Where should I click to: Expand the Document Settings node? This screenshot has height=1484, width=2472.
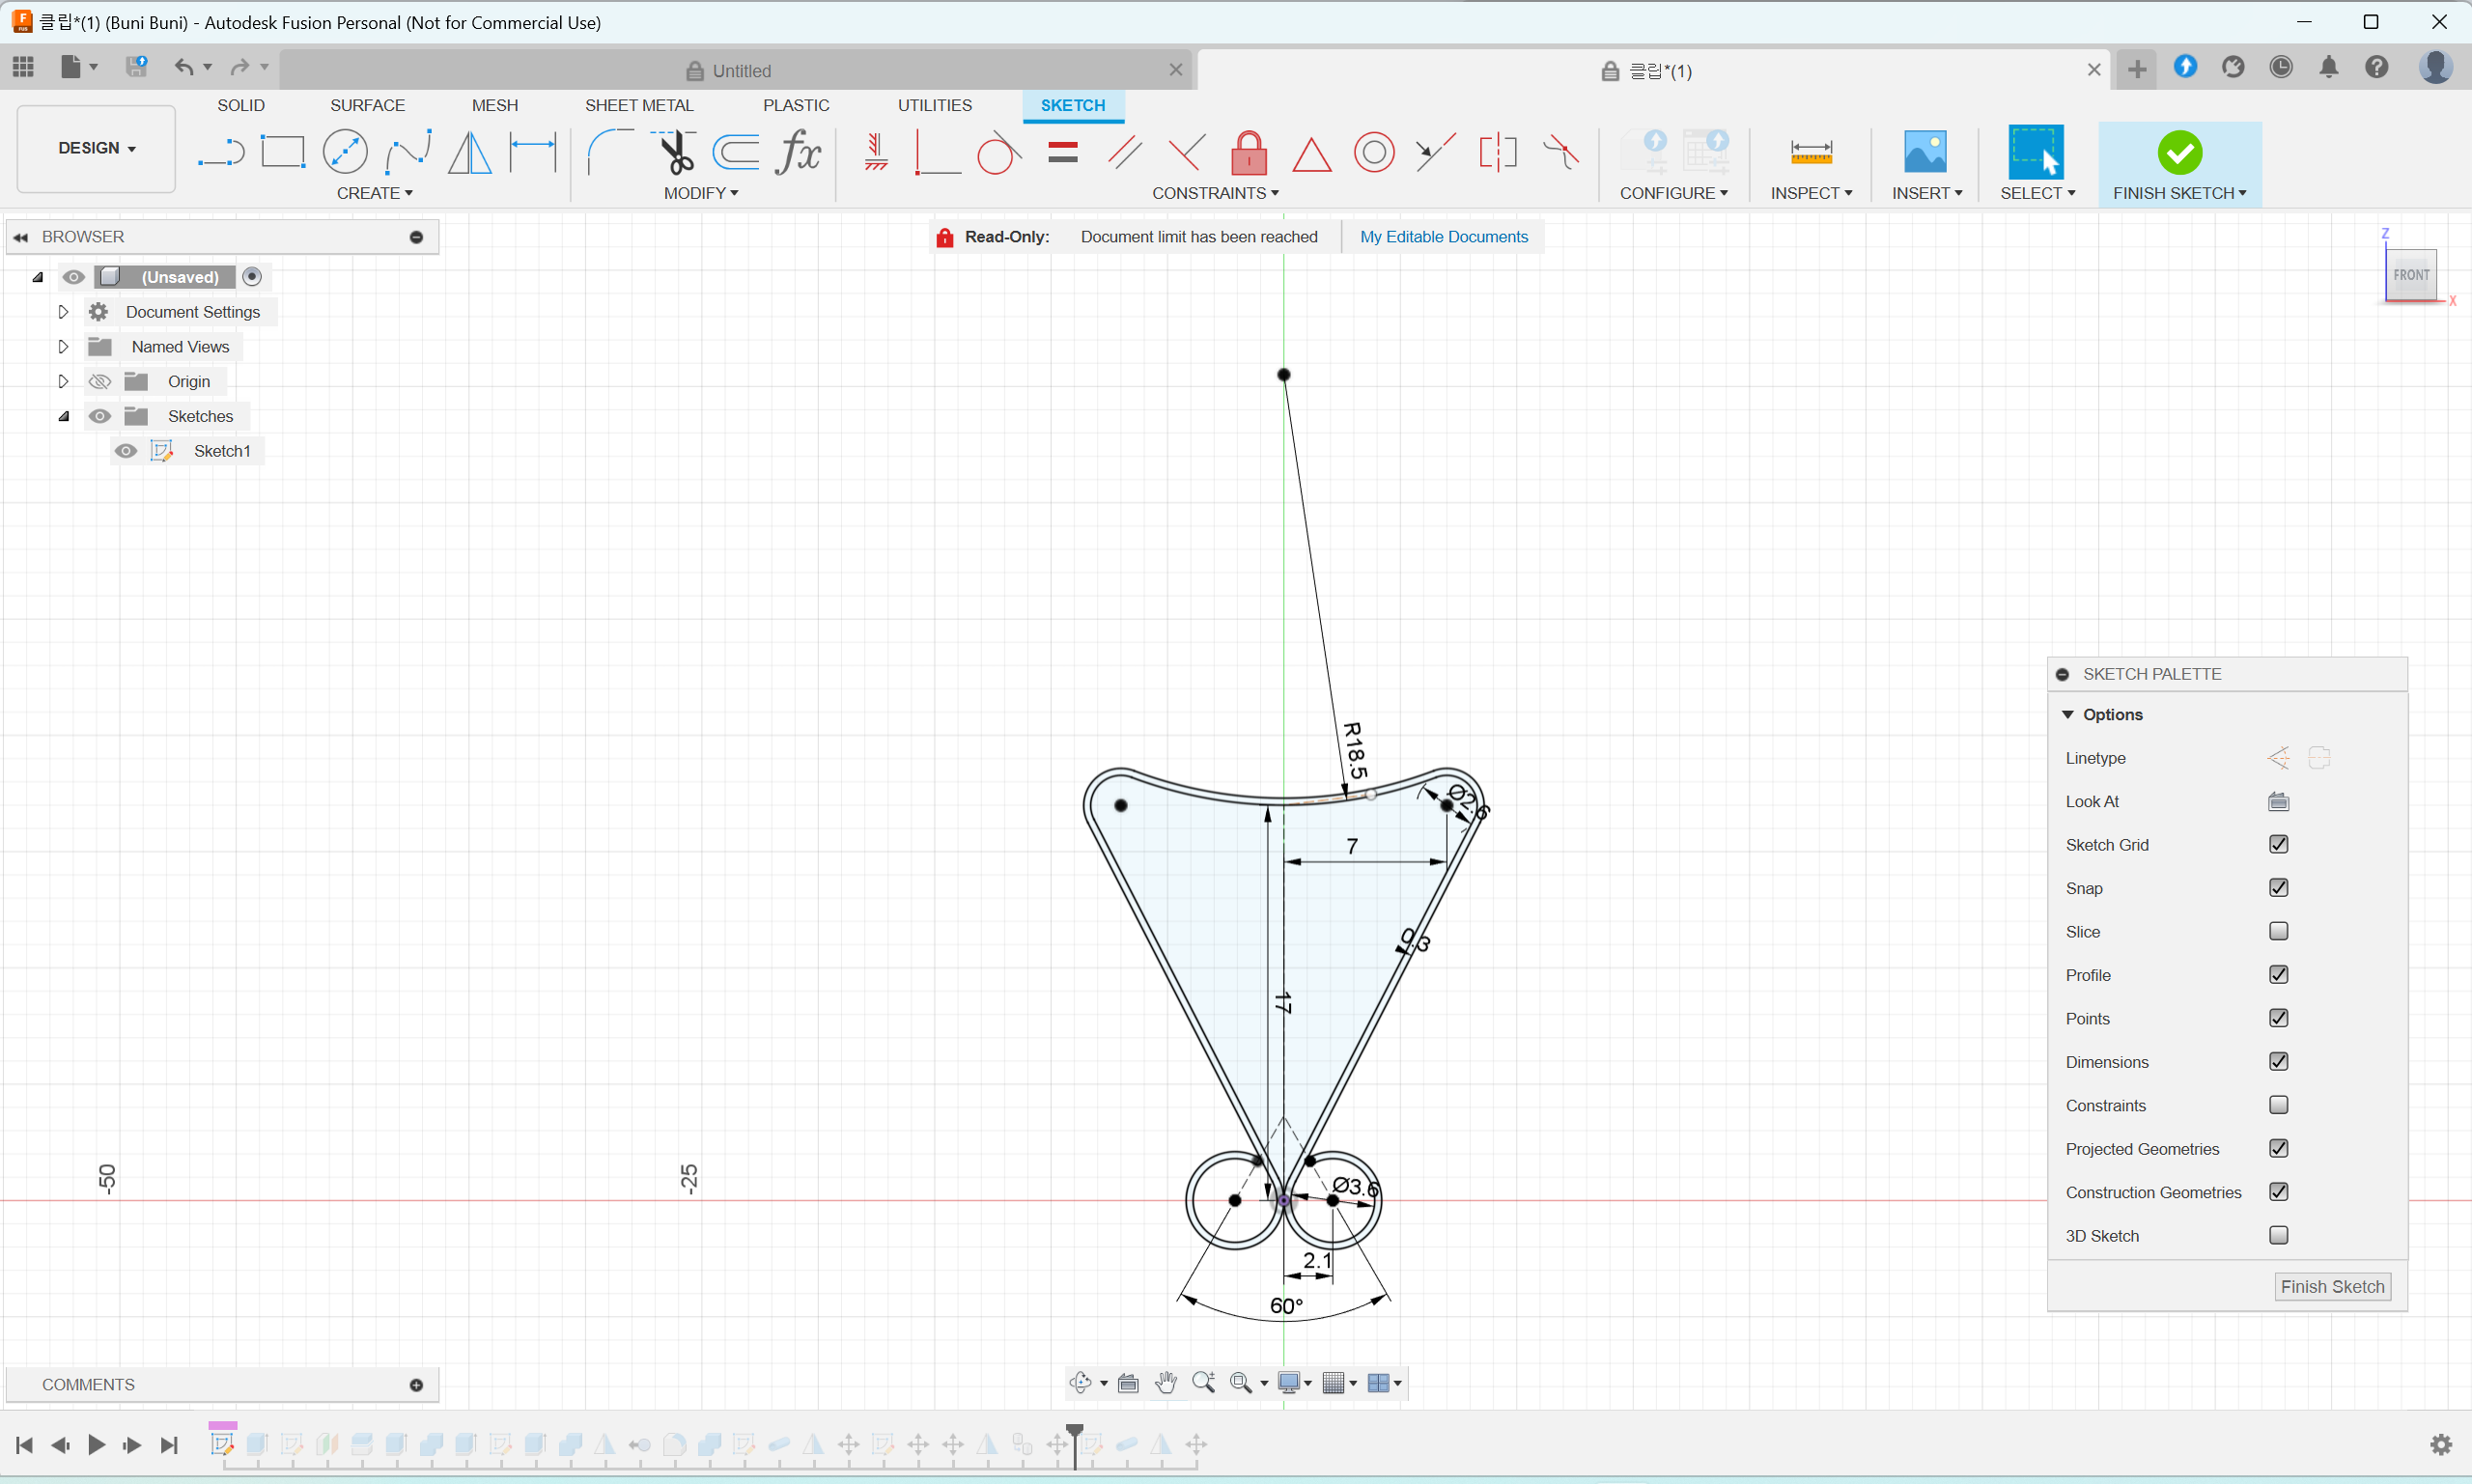(x=63, y=312)
